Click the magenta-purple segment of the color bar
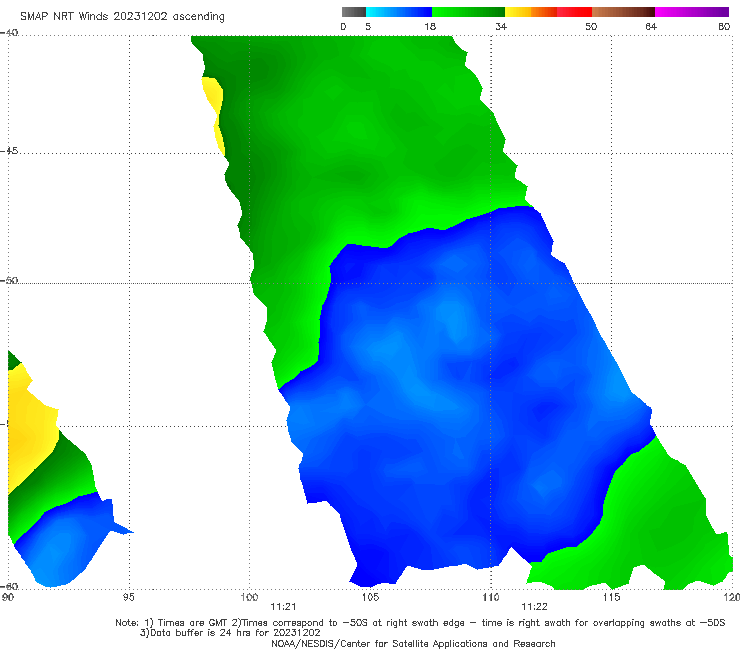Image resolution: width=740 pixels, height=650 pixels. (692, 12)
